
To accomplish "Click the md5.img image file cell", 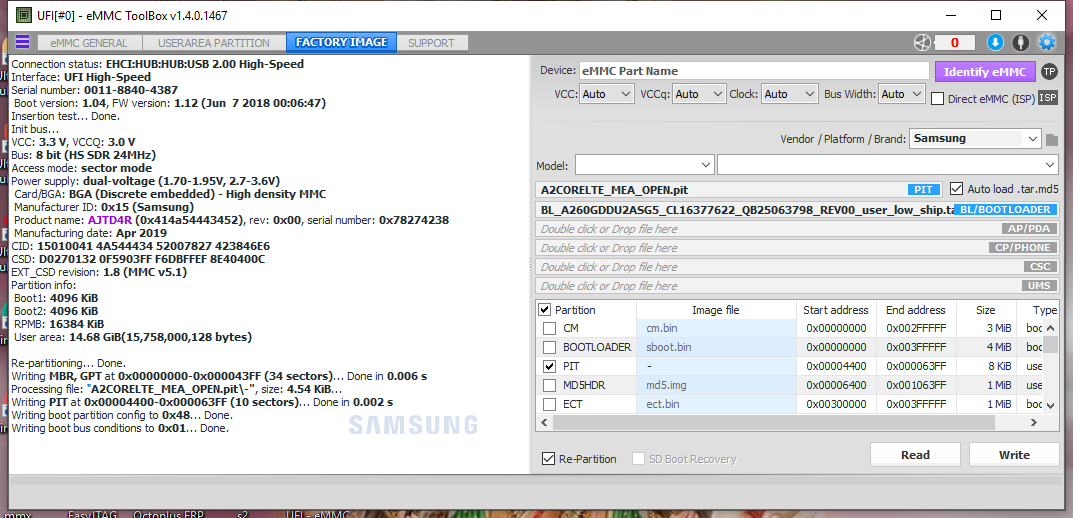I will click(716, 385).
